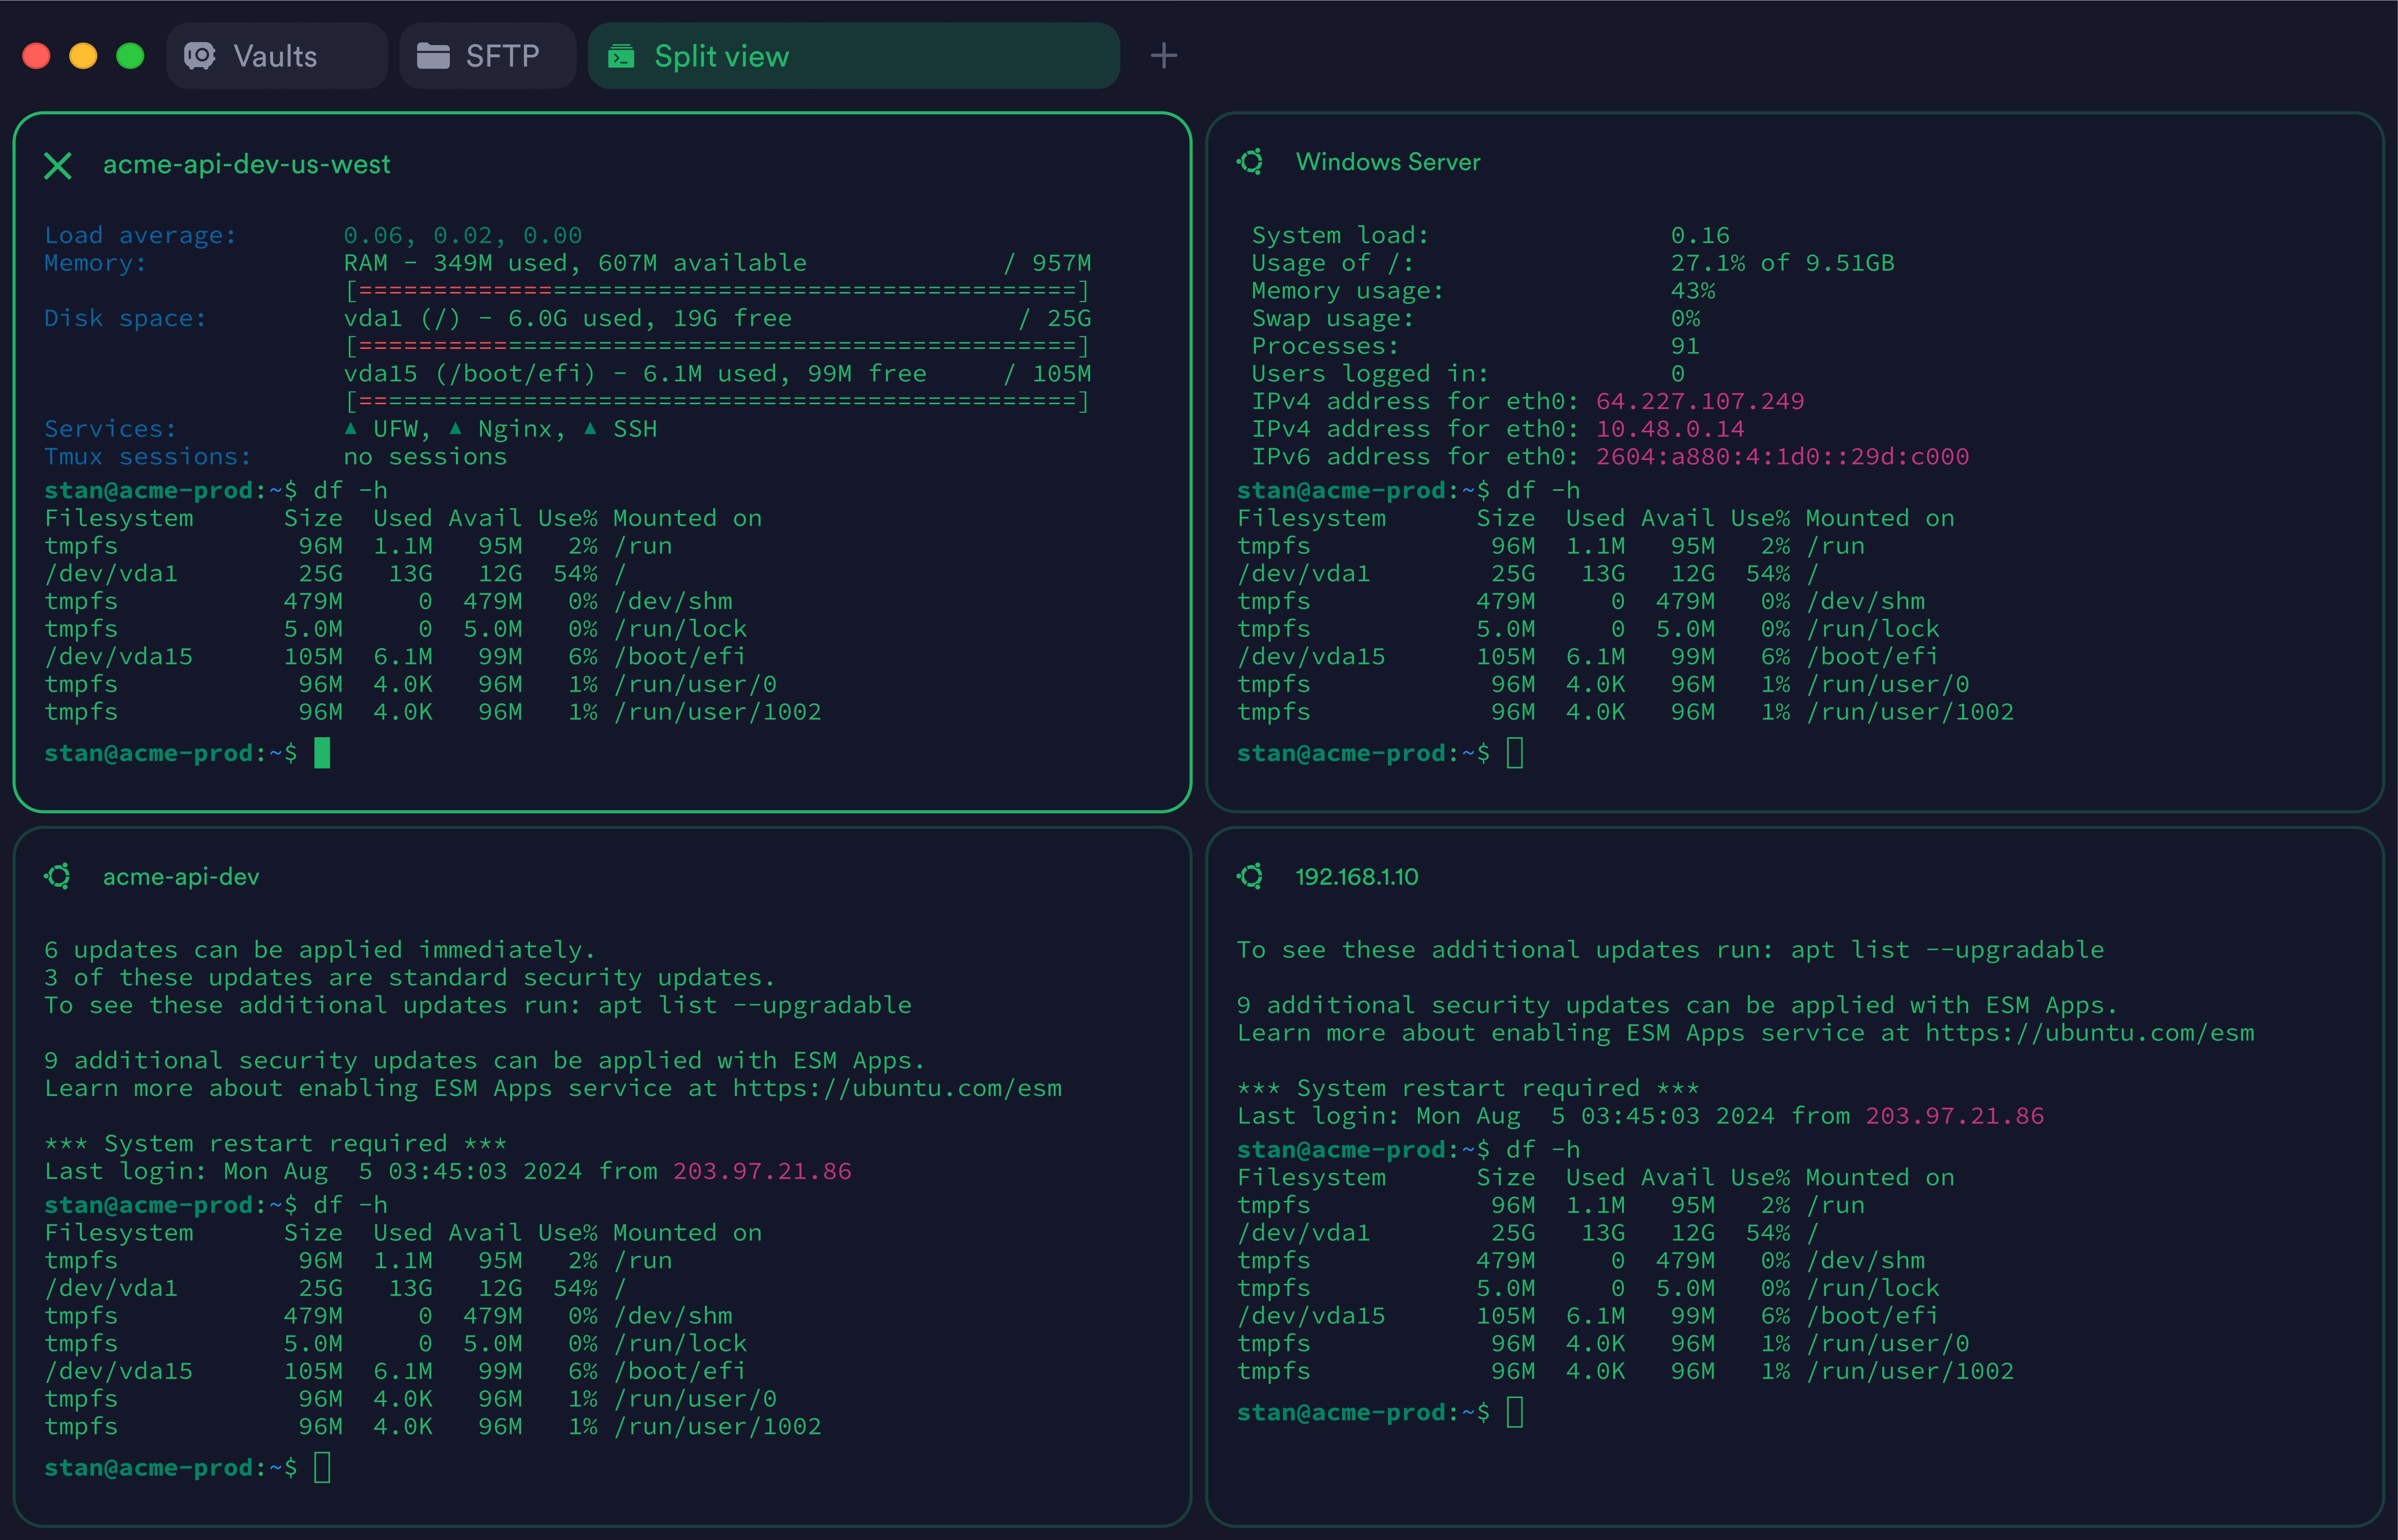The image size is (2398, 1540).
Task: Click the macOS green fullscreen button
Action: tap(130, 56)
